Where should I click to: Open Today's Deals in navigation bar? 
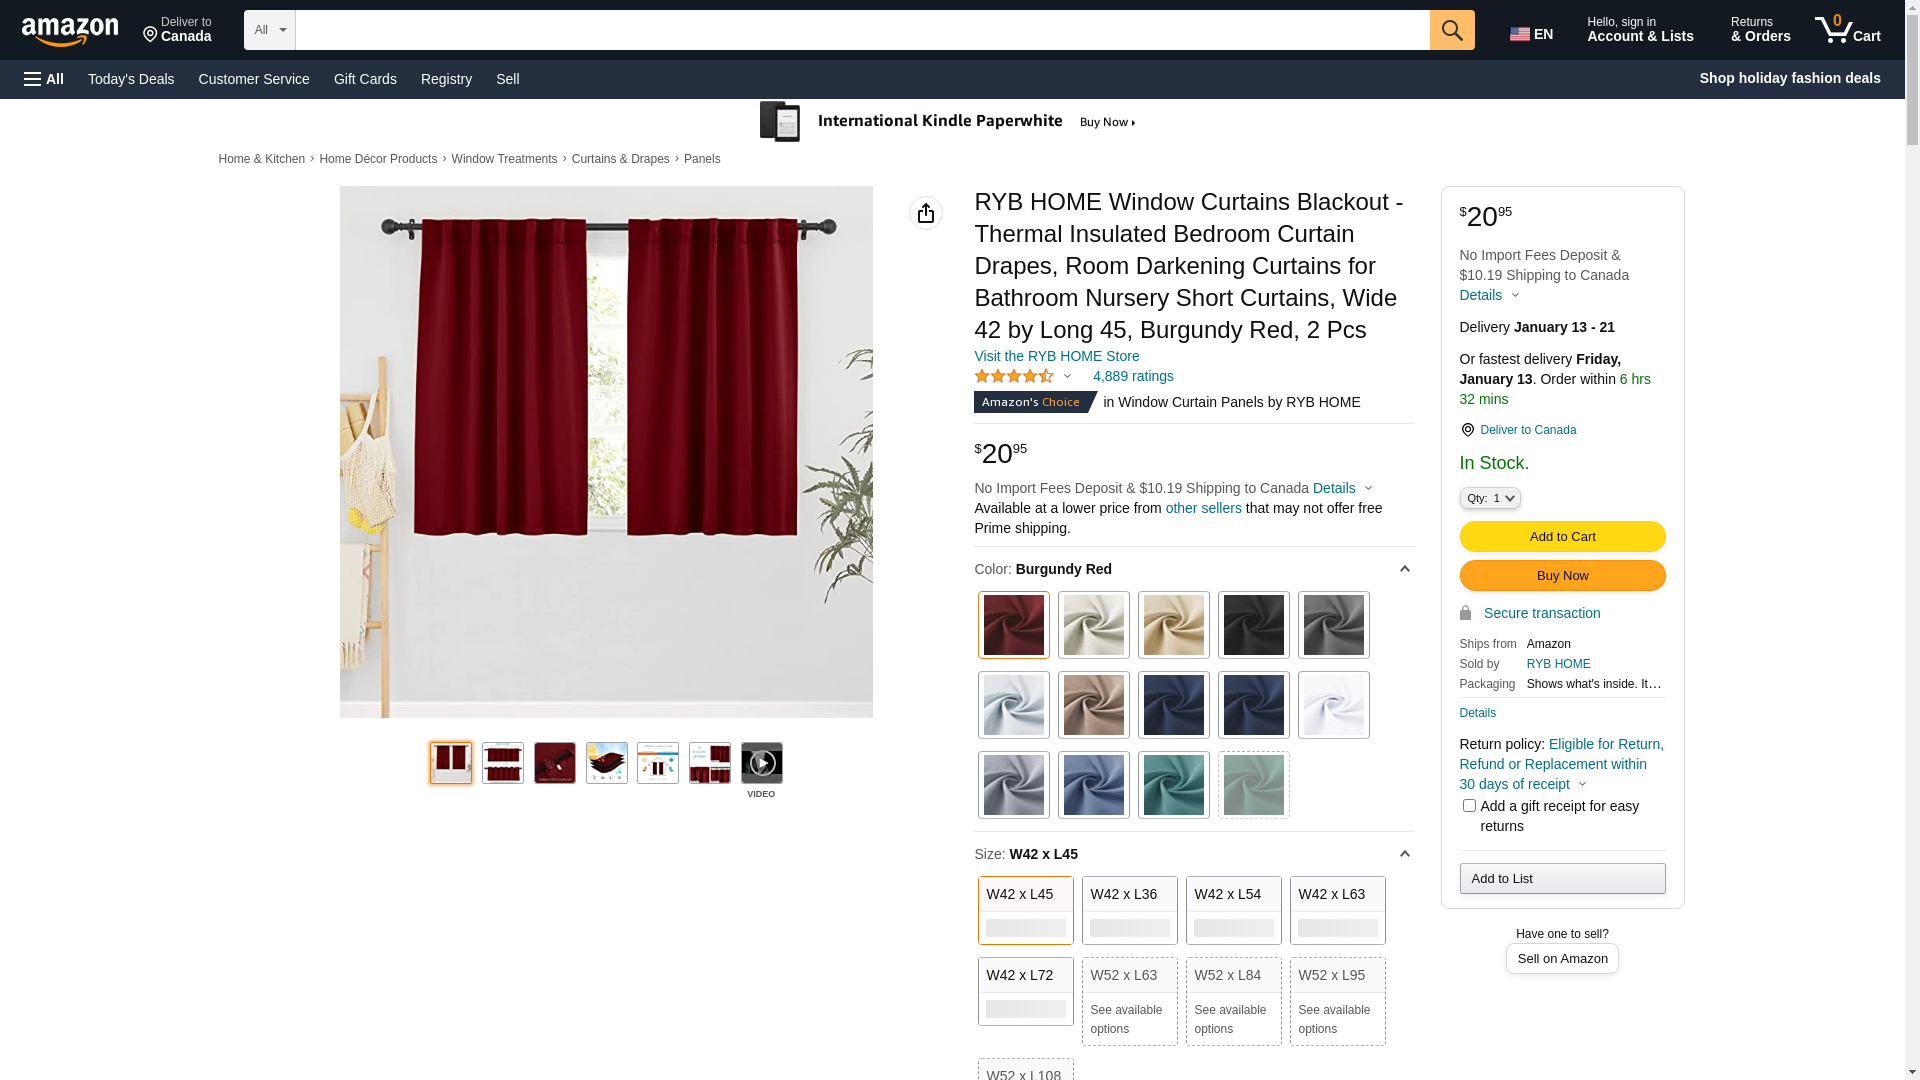pyautogui.click(x=131, y=79)
